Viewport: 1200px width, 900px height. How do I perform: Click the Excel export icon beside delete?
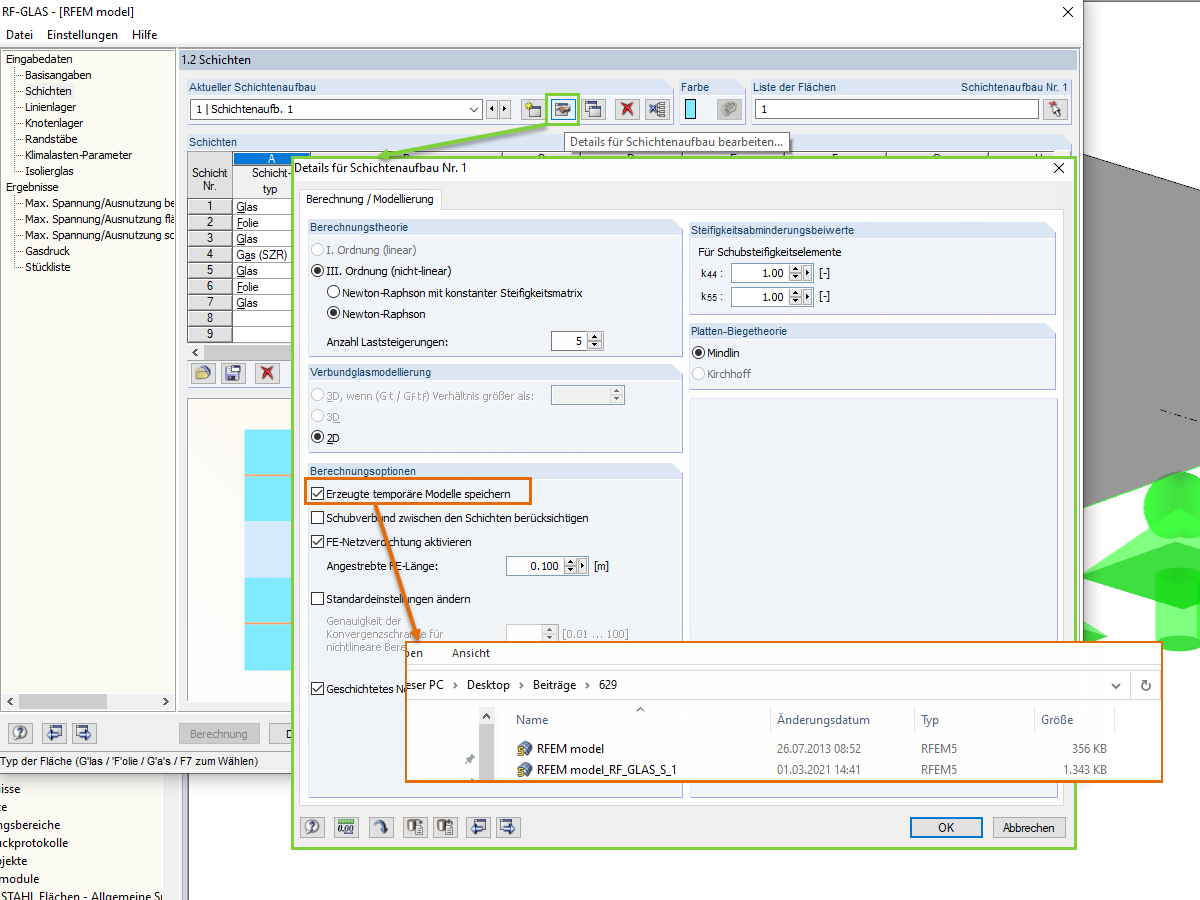pos(657,109)
